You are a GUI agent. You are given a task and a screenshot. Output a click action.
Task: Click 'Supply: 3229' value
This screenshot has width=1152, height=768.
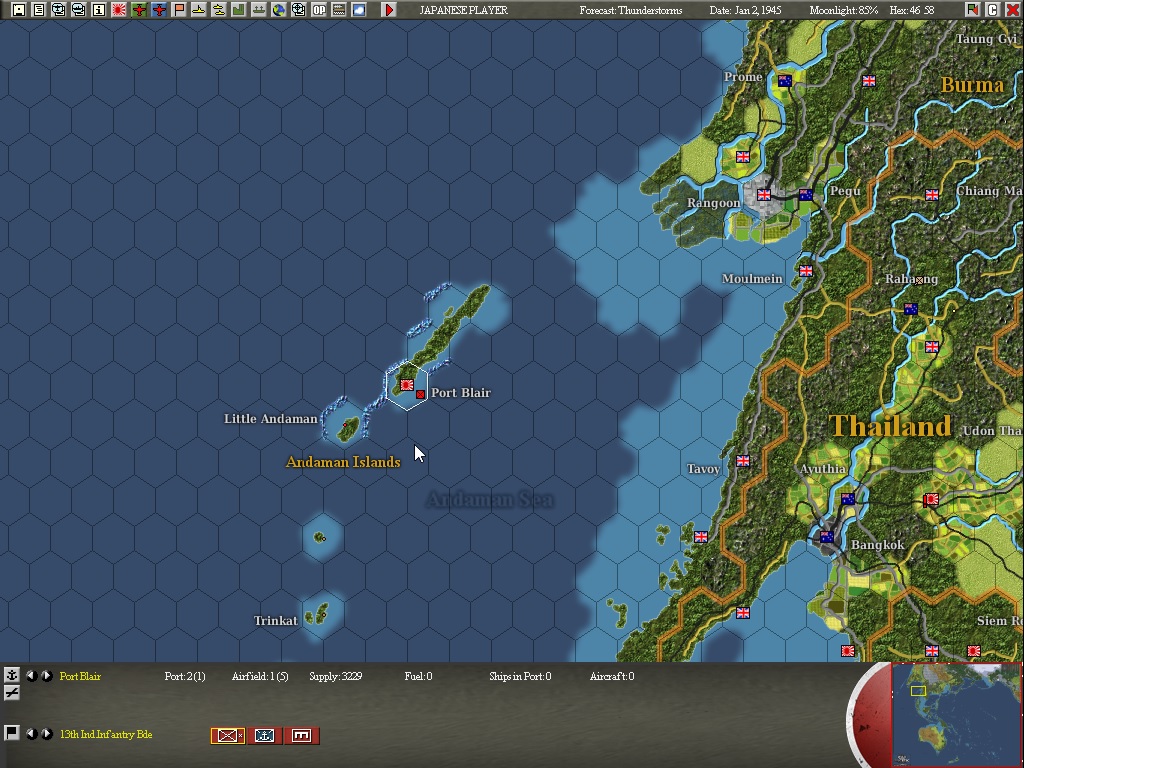[x=336, y=676]
